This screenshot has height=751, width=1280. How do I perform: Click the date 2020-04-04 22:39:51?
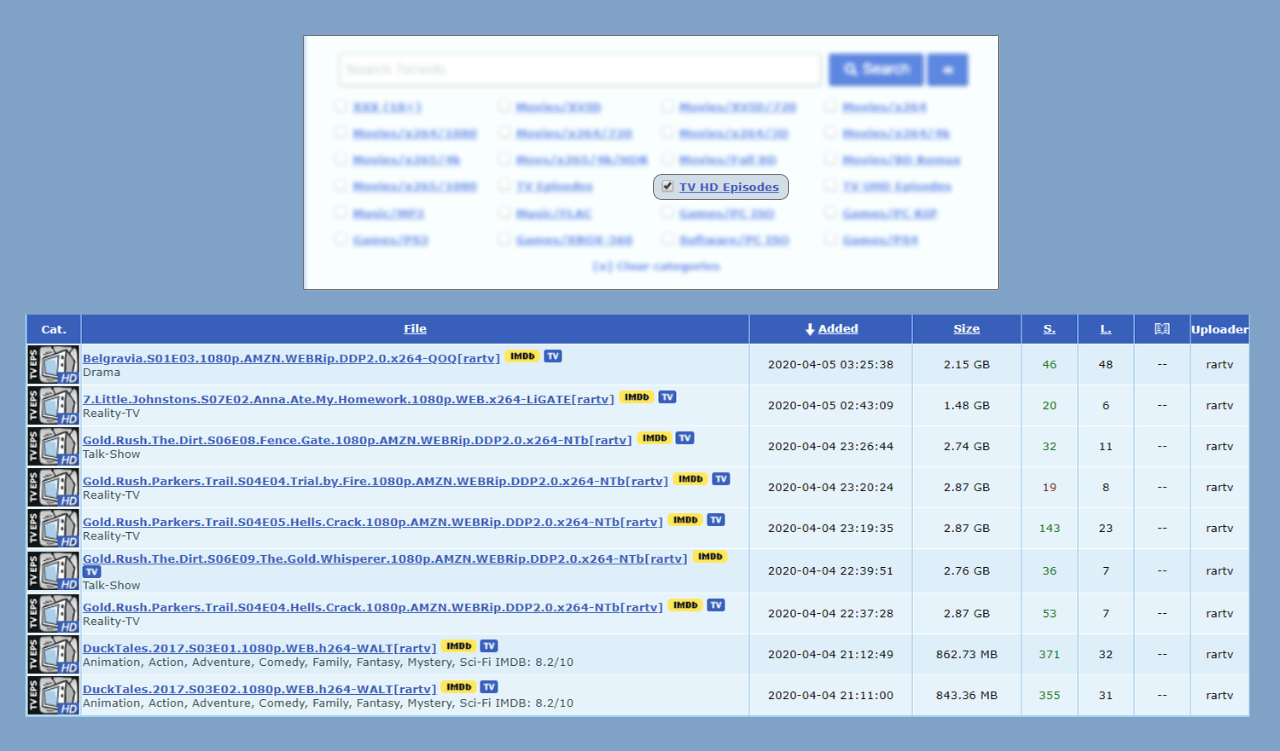coord(830,571)
